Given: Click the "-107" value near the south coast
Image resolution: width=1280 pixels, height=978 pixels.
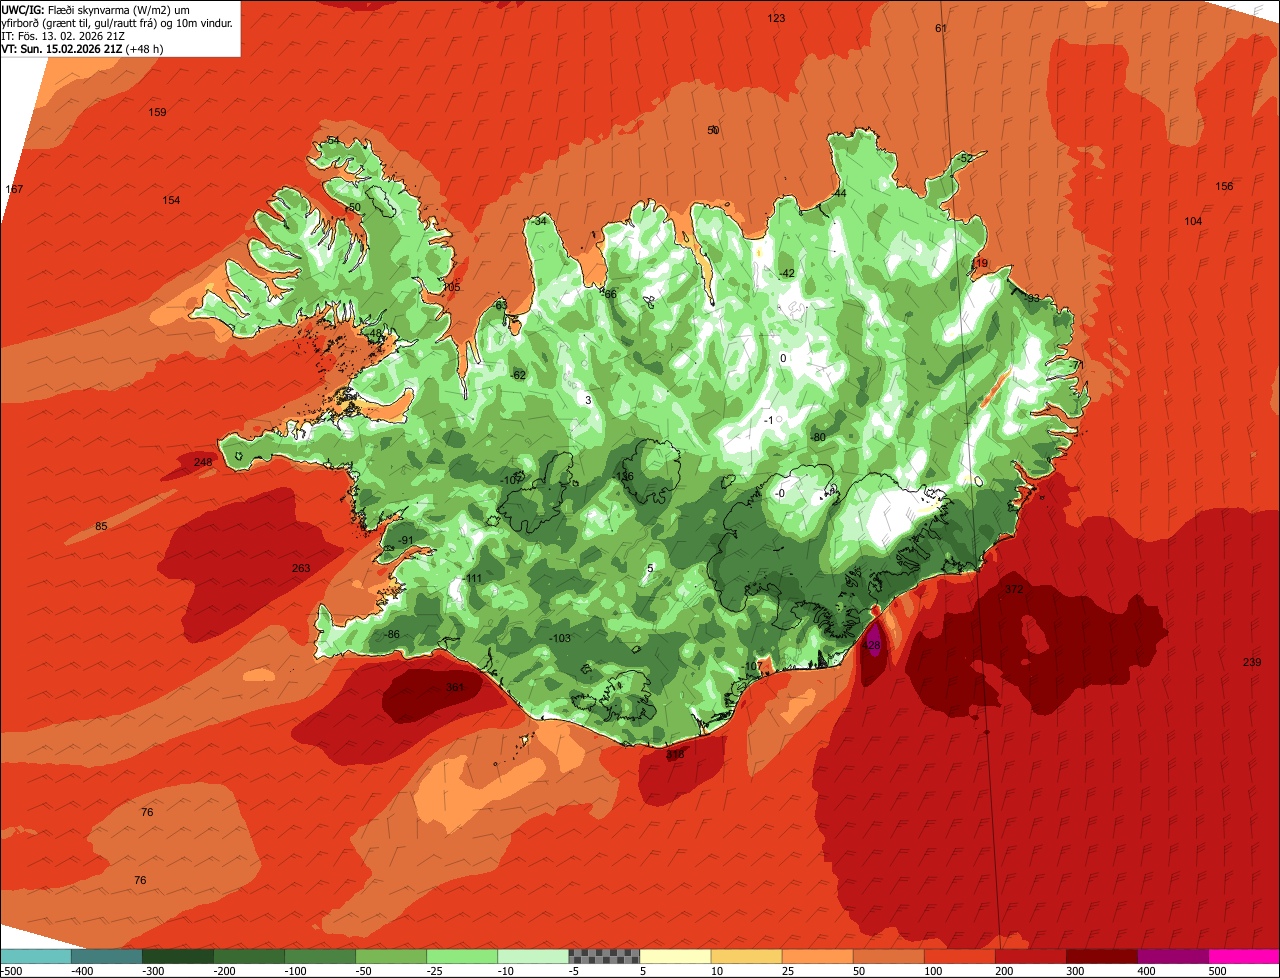Looking at the screenshot, I should click(x=752, y=666).
